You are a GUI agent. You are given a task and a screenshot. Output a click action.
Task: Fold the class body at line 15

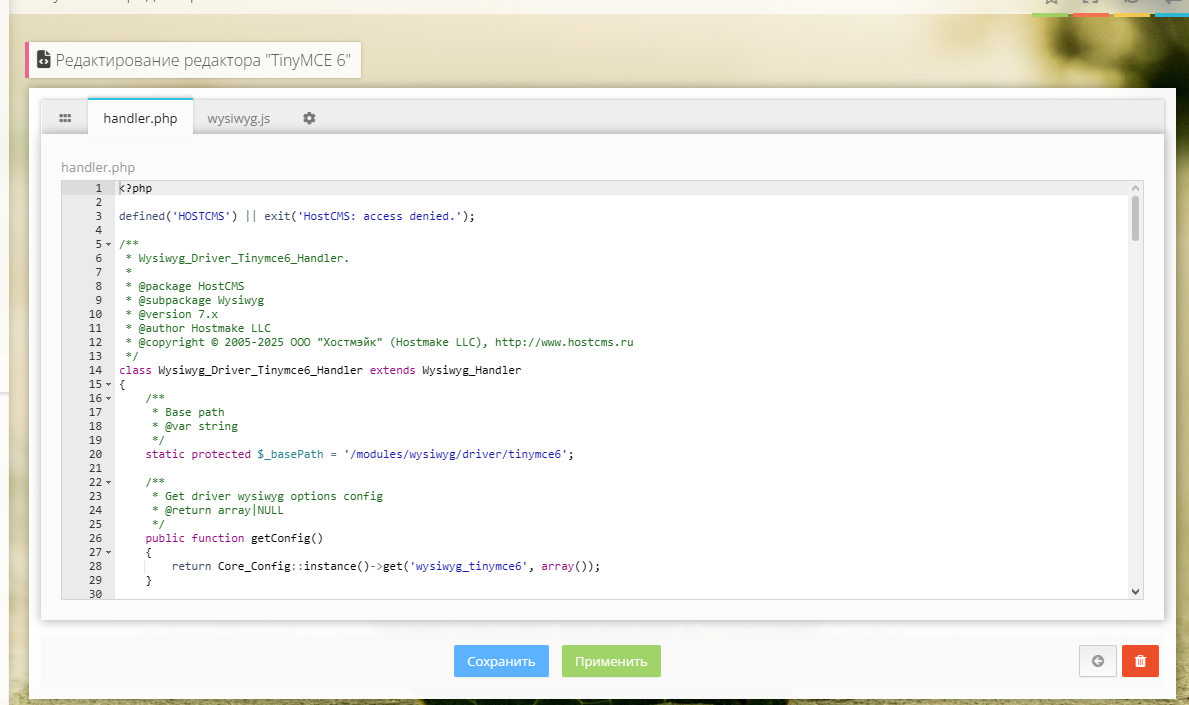(x=108, y=384)
